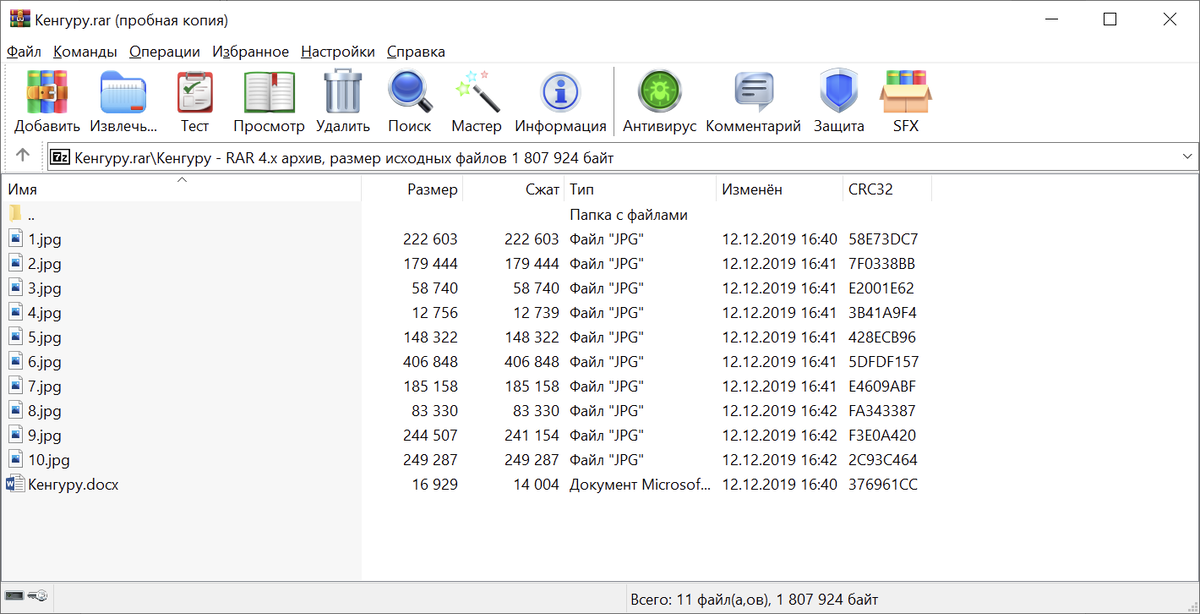Click the 6.jpg file icon
The image size is (1200, 614).
[16, 361]
